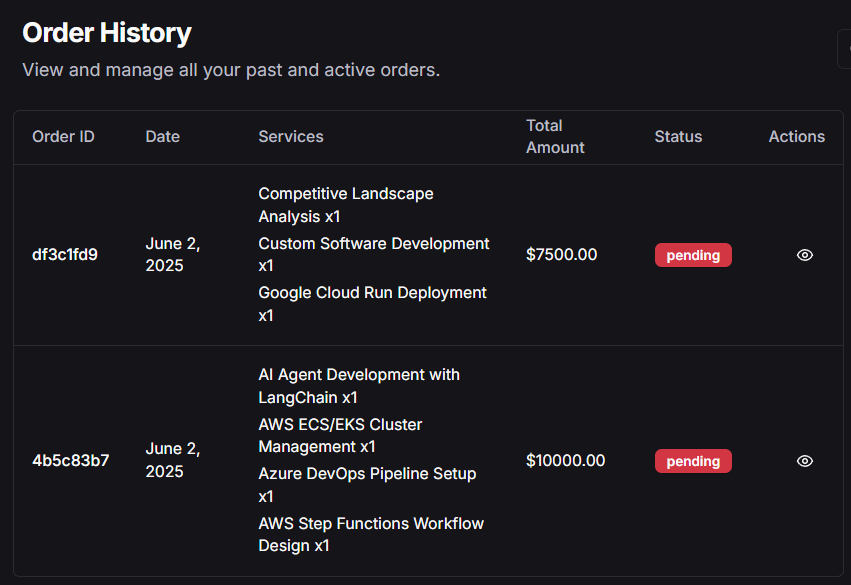Click the Status column header

pos(678,137)
